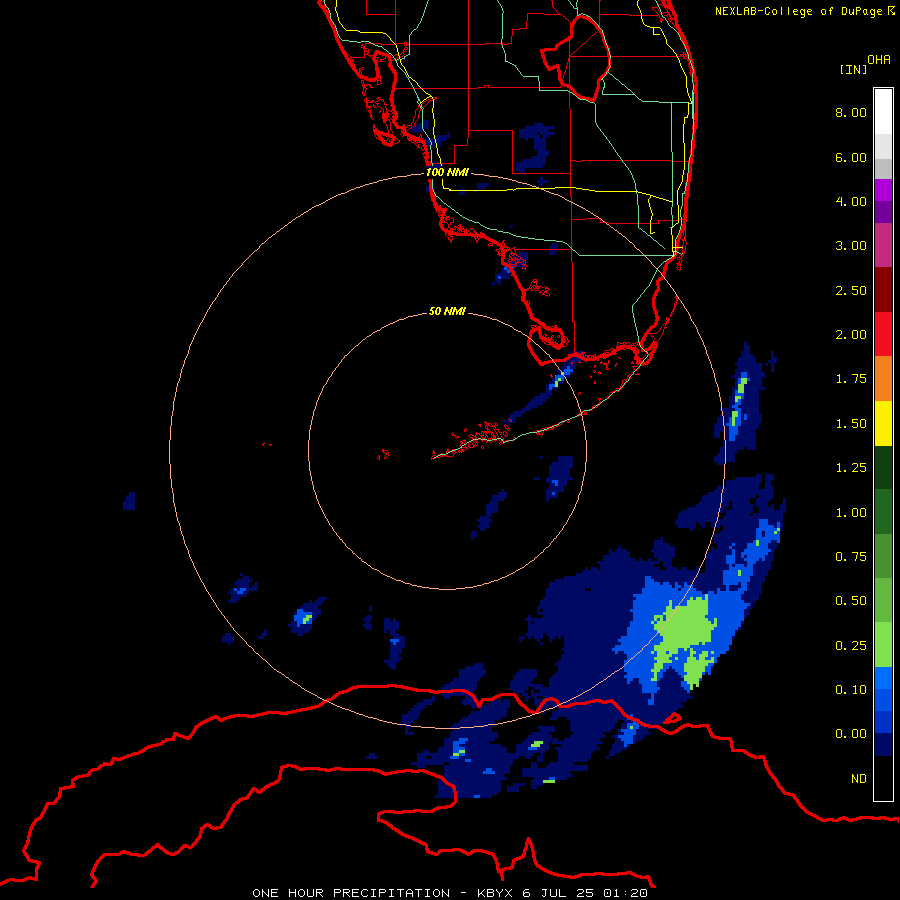This screenshot has width=900, height=900.
Task: Click the 50 NMI range ring label
Action: pos(447,311)
